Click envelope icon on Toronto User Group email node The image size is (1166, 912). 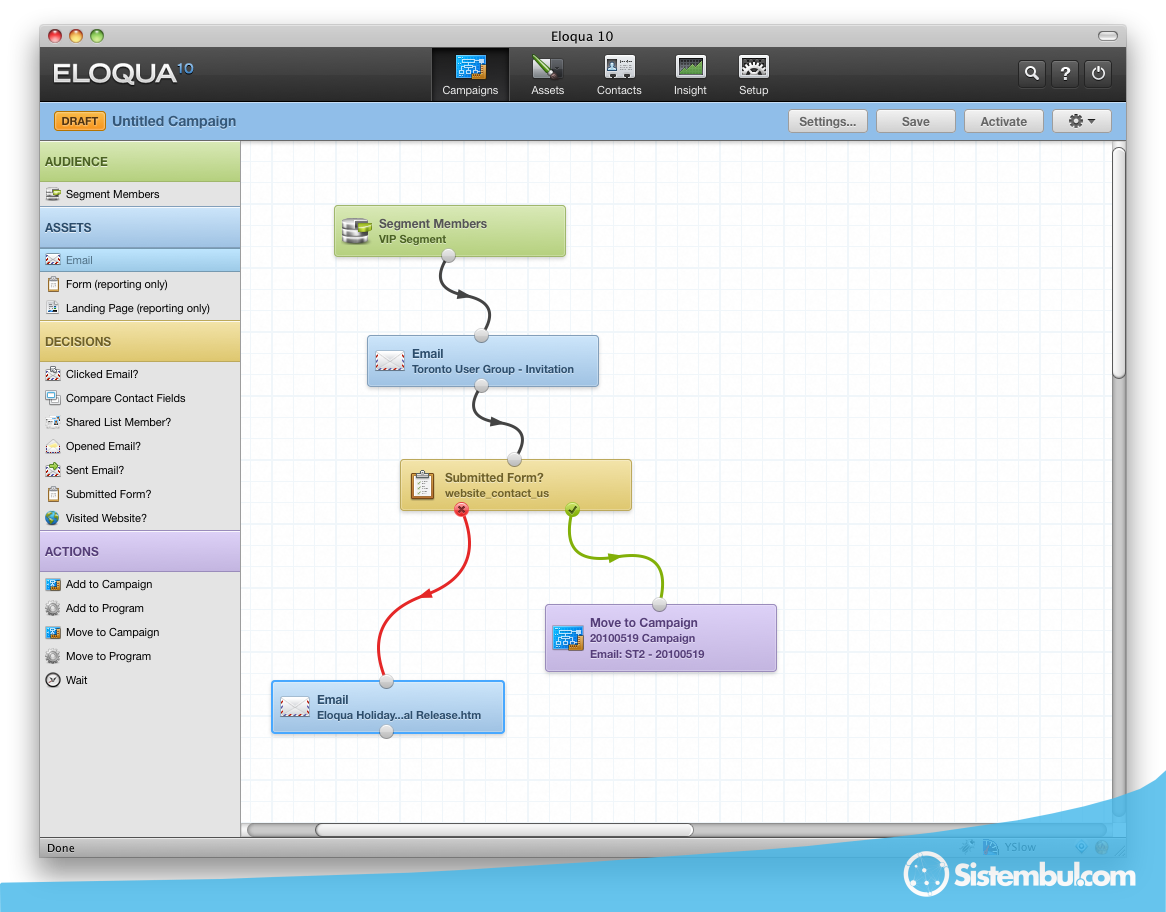[x=390, y=361]
